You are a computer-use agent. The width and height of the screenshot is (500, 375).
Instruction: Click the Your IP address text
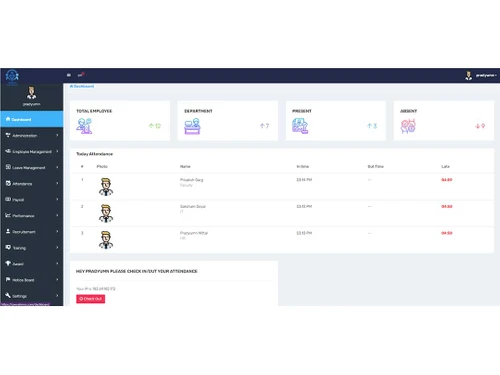96,289
